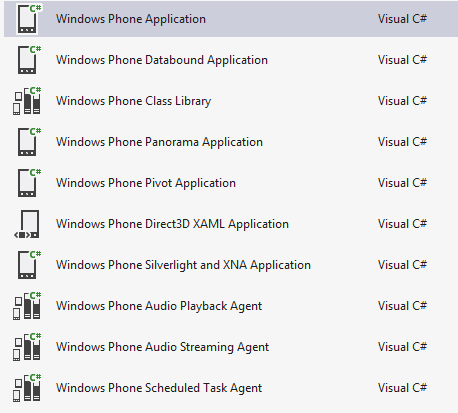The width and height of the screenshot is (458, 413).
Task: Click the Pivot Application template icon
Action: (29, 183)
